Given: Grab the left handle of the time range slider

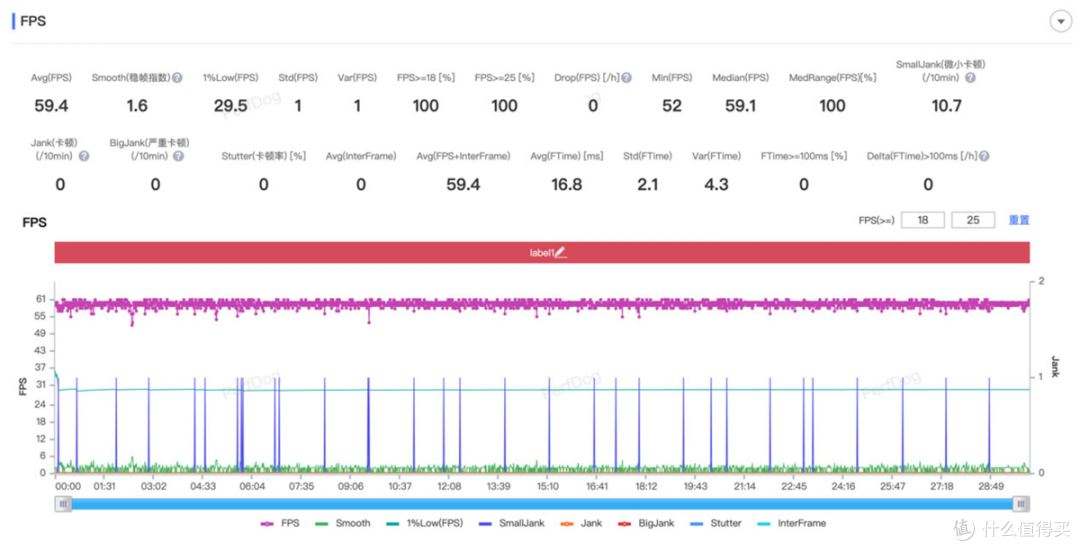Looking at the screenshot, I should 63,504.
